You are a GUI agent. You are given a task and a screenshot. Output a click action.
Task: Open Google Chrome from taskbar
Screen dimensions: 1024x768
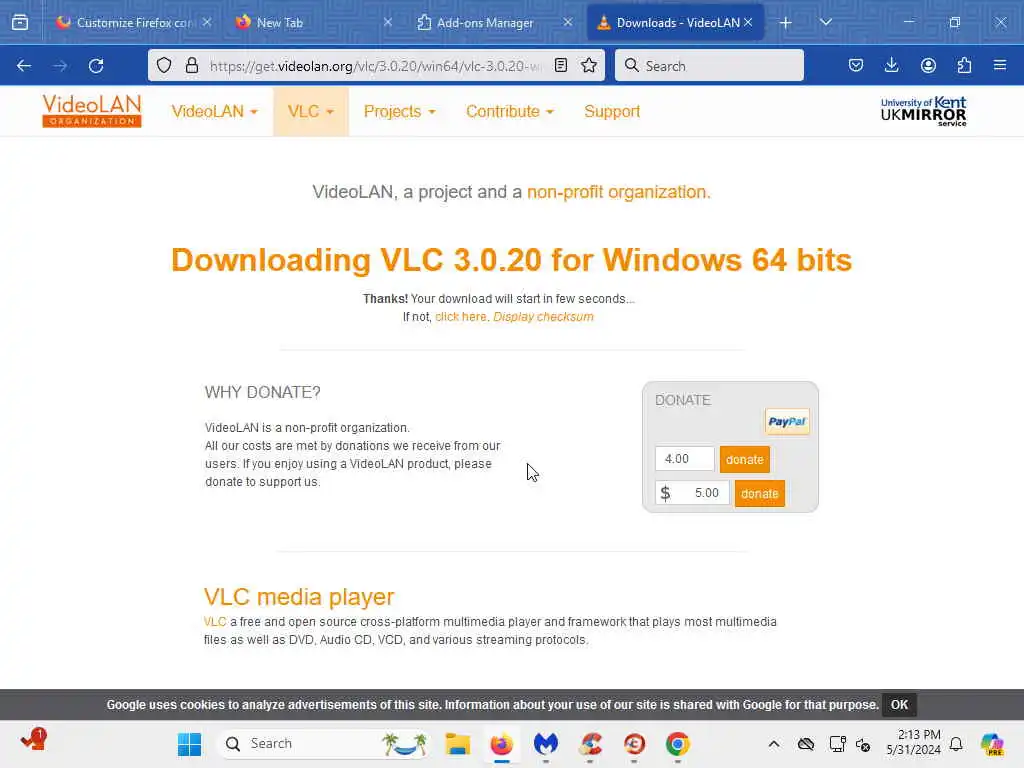pos(678,744)
